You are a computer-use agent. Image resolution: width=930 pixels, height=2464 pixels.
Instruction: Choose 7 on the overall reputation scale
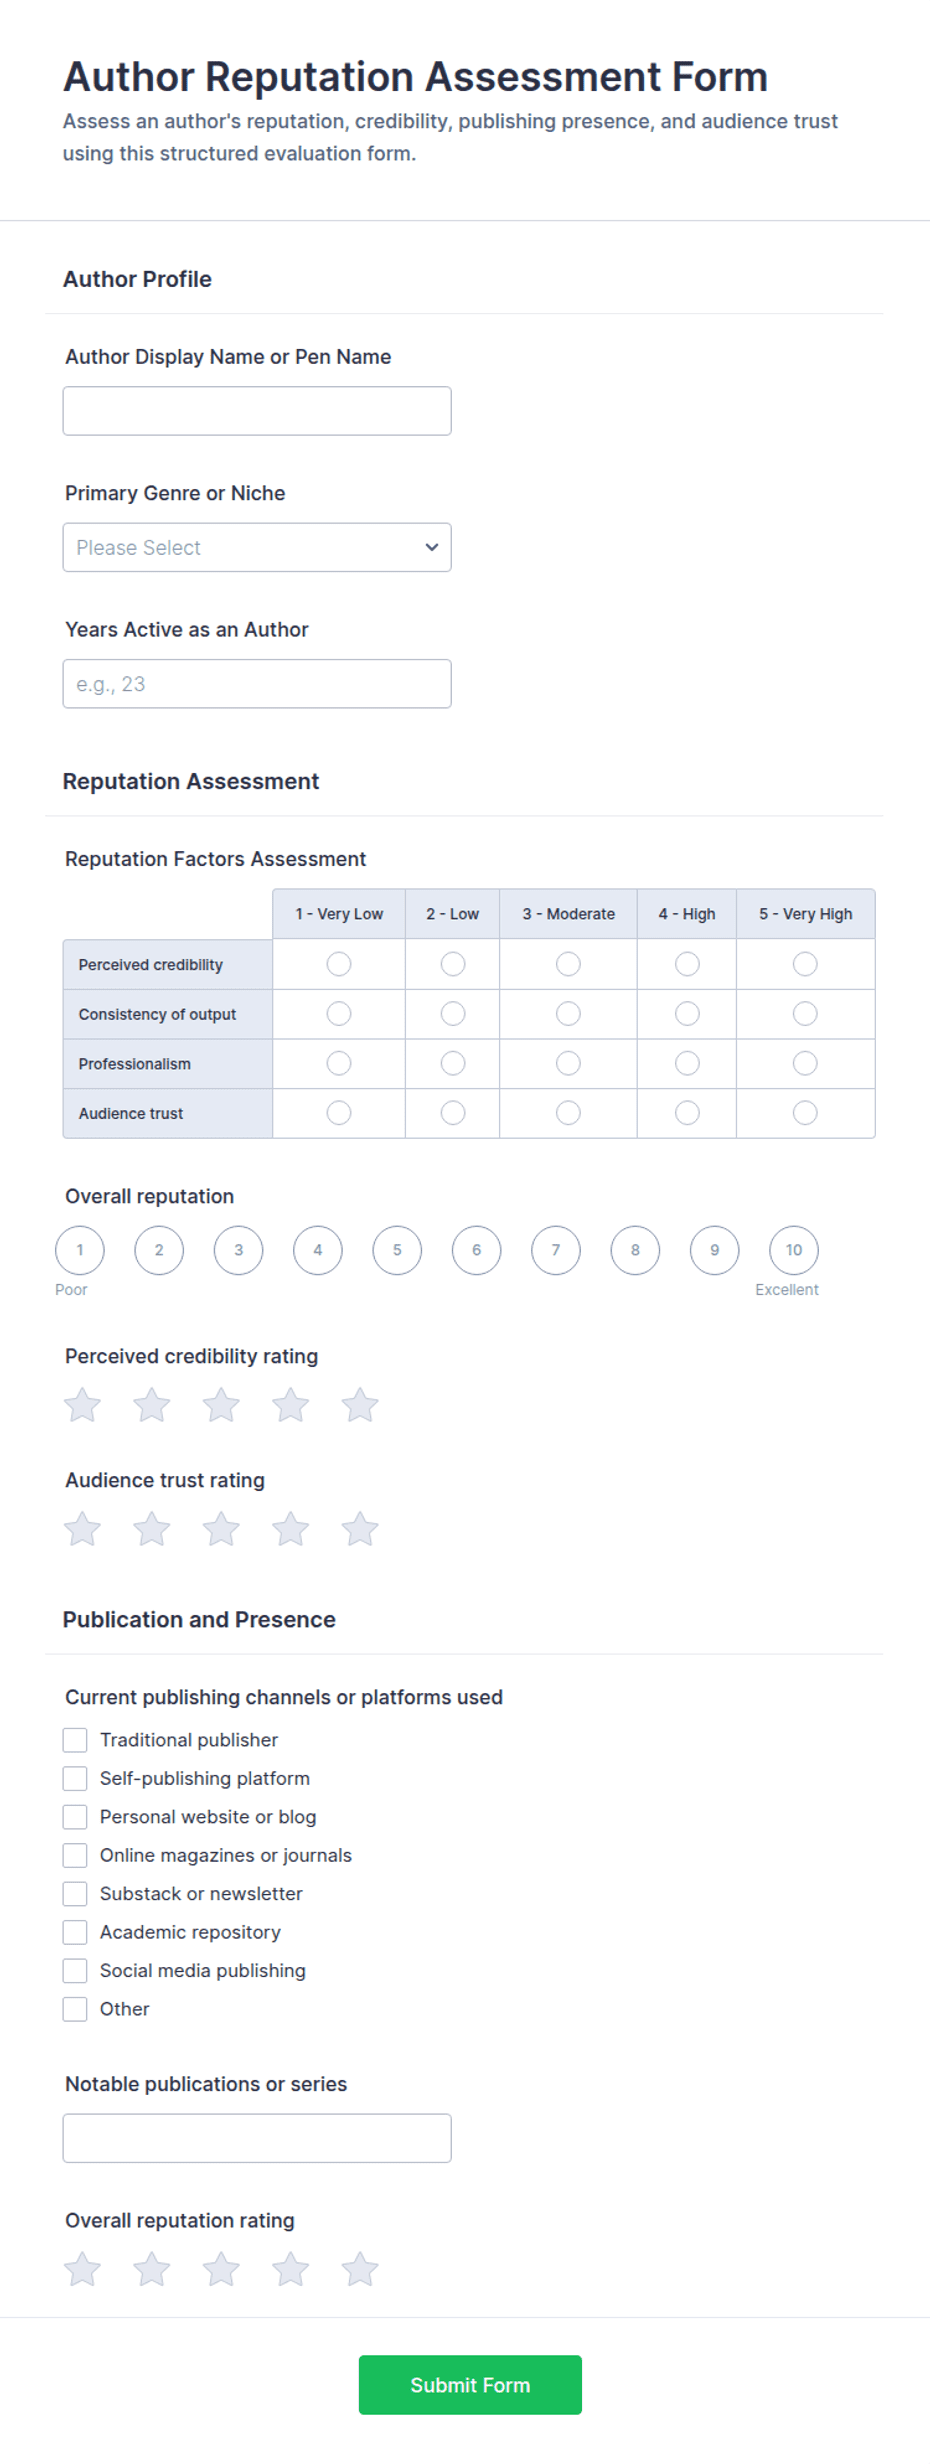556,1250
